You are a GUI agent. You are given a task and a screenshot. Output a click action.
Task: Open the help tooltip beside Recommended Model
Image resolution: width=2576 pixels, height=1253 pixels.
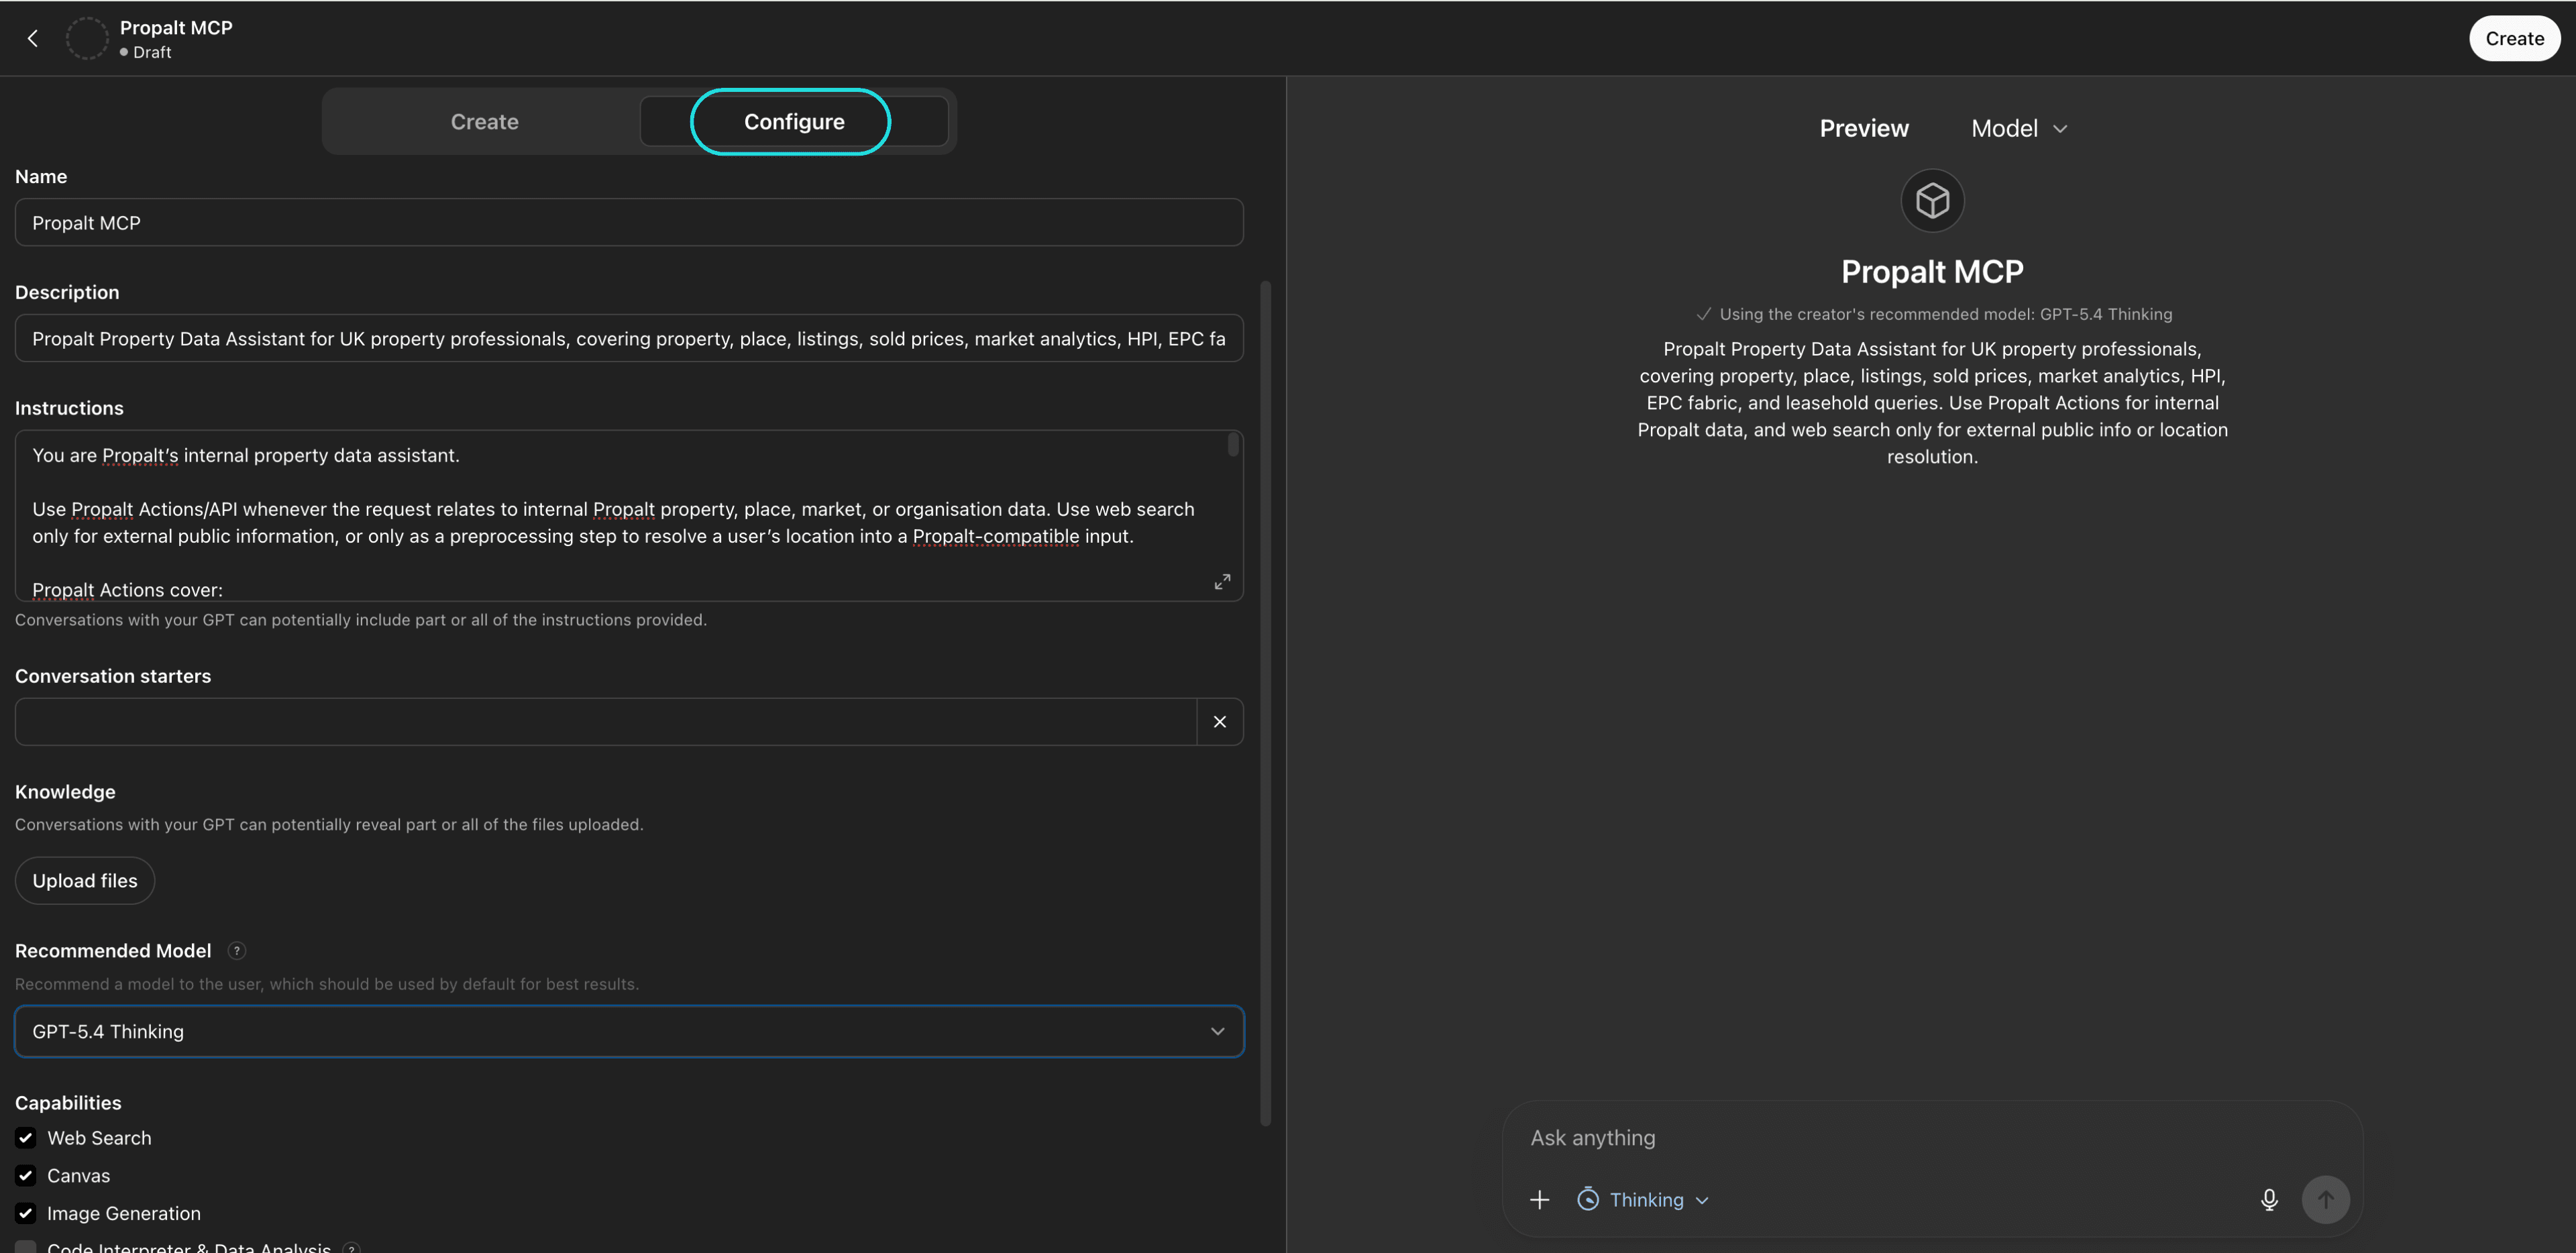(x=237, y=951)
